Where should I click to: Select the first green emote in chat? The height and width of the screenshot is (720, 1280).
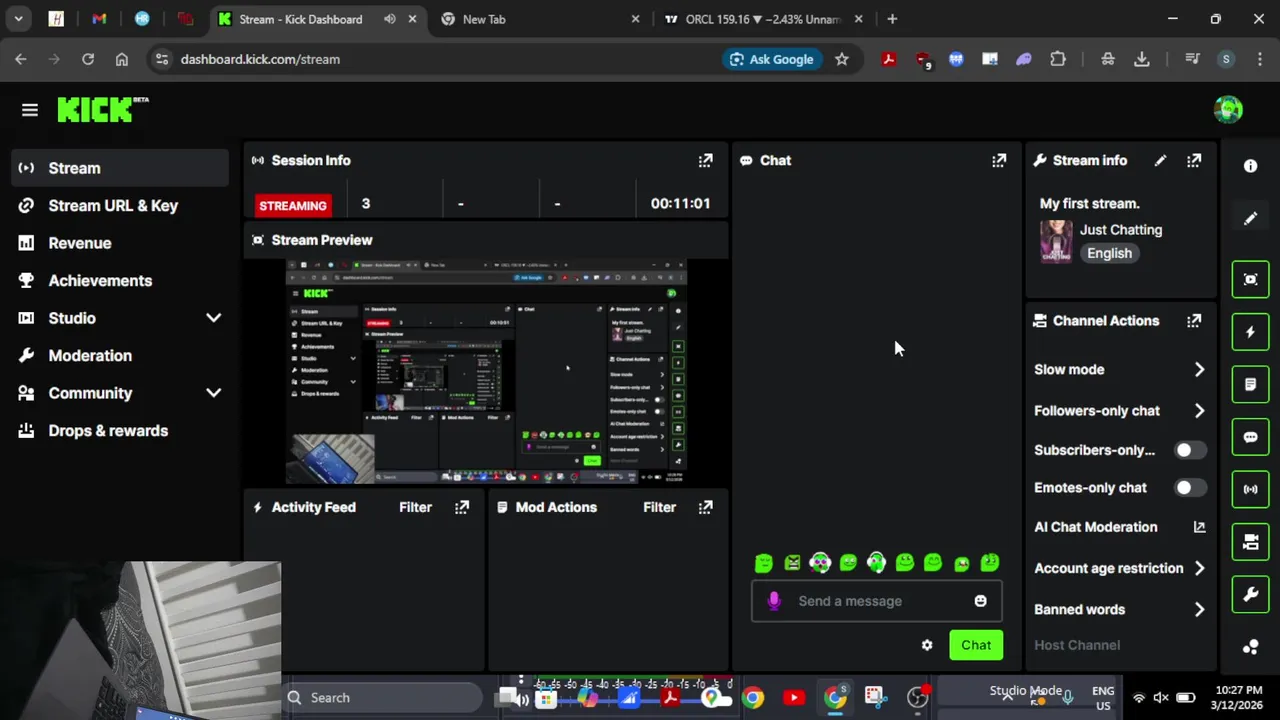[764, 564]
